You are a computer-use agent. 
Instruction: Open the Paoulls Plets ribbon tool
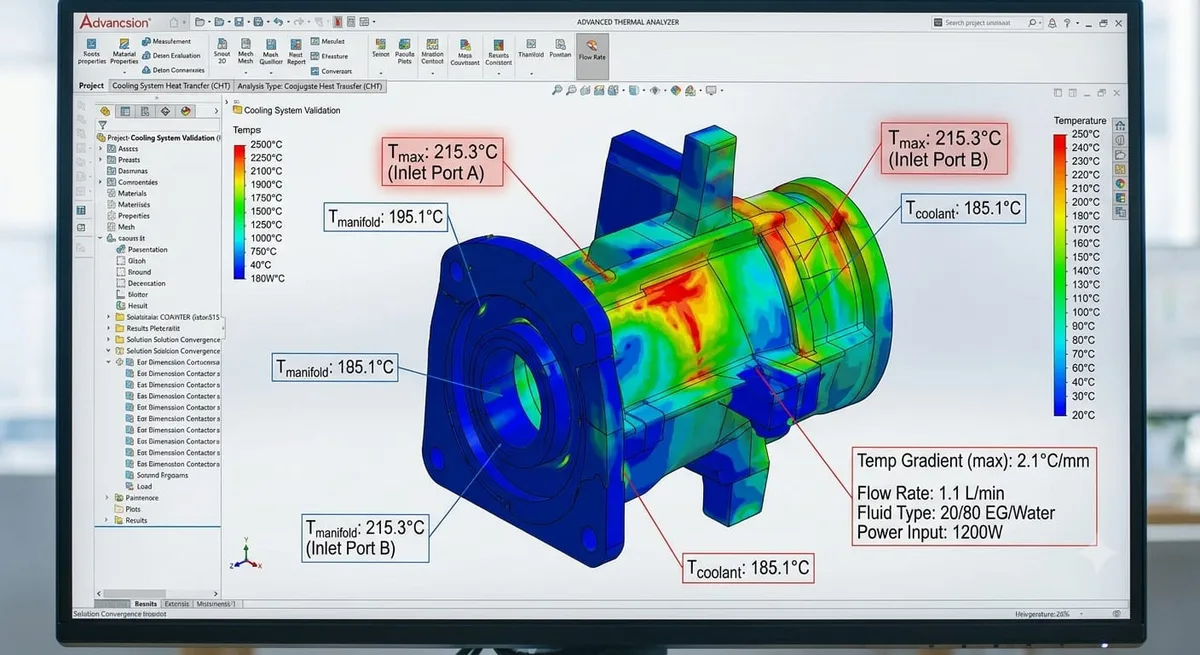[x=405, y=51]
